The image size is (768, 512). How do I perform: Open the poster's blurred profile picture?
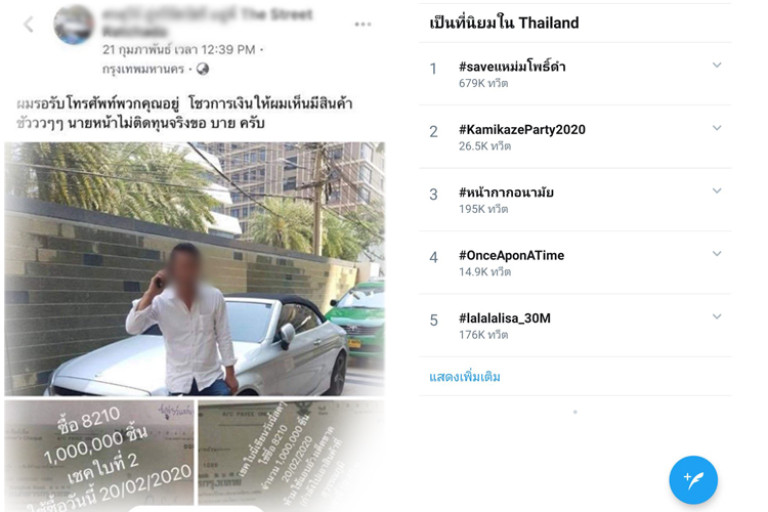(x=73, y=24)
